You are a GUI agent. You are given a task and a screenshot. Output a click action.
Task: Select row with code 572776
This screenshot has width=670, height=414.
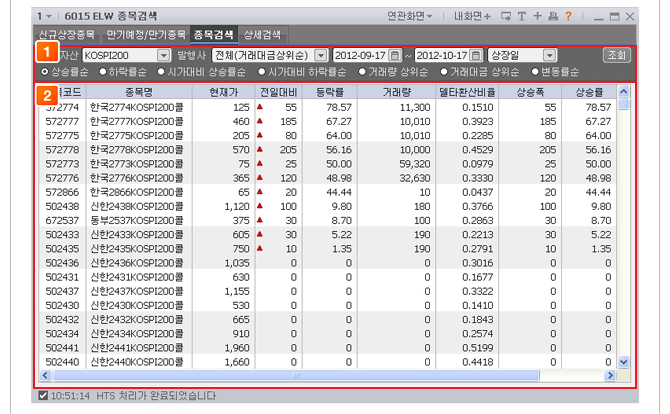328,178
